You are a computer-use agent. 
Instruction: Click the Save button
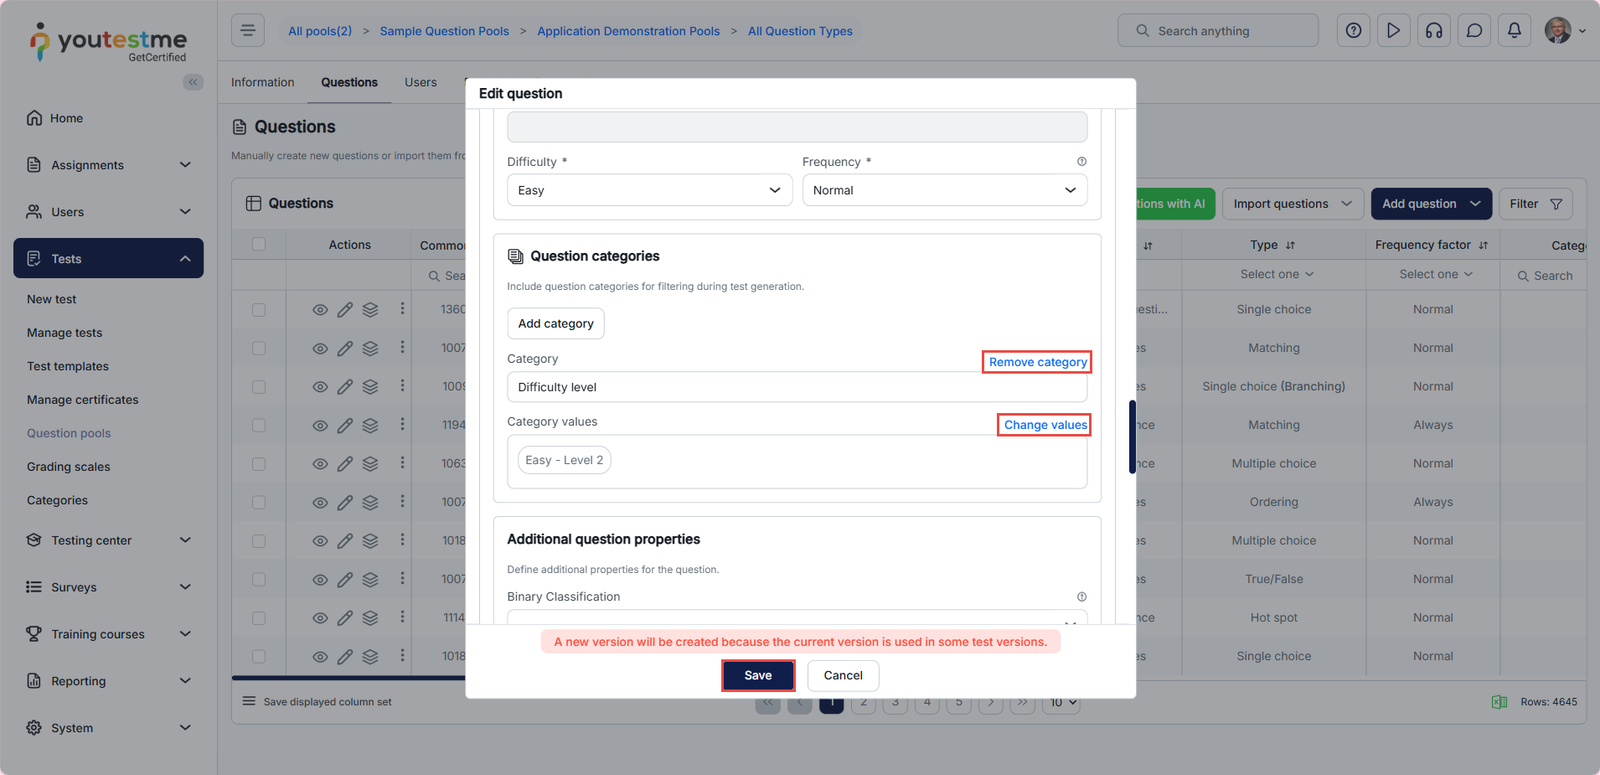pyautogui.click(x=758, y=676)
